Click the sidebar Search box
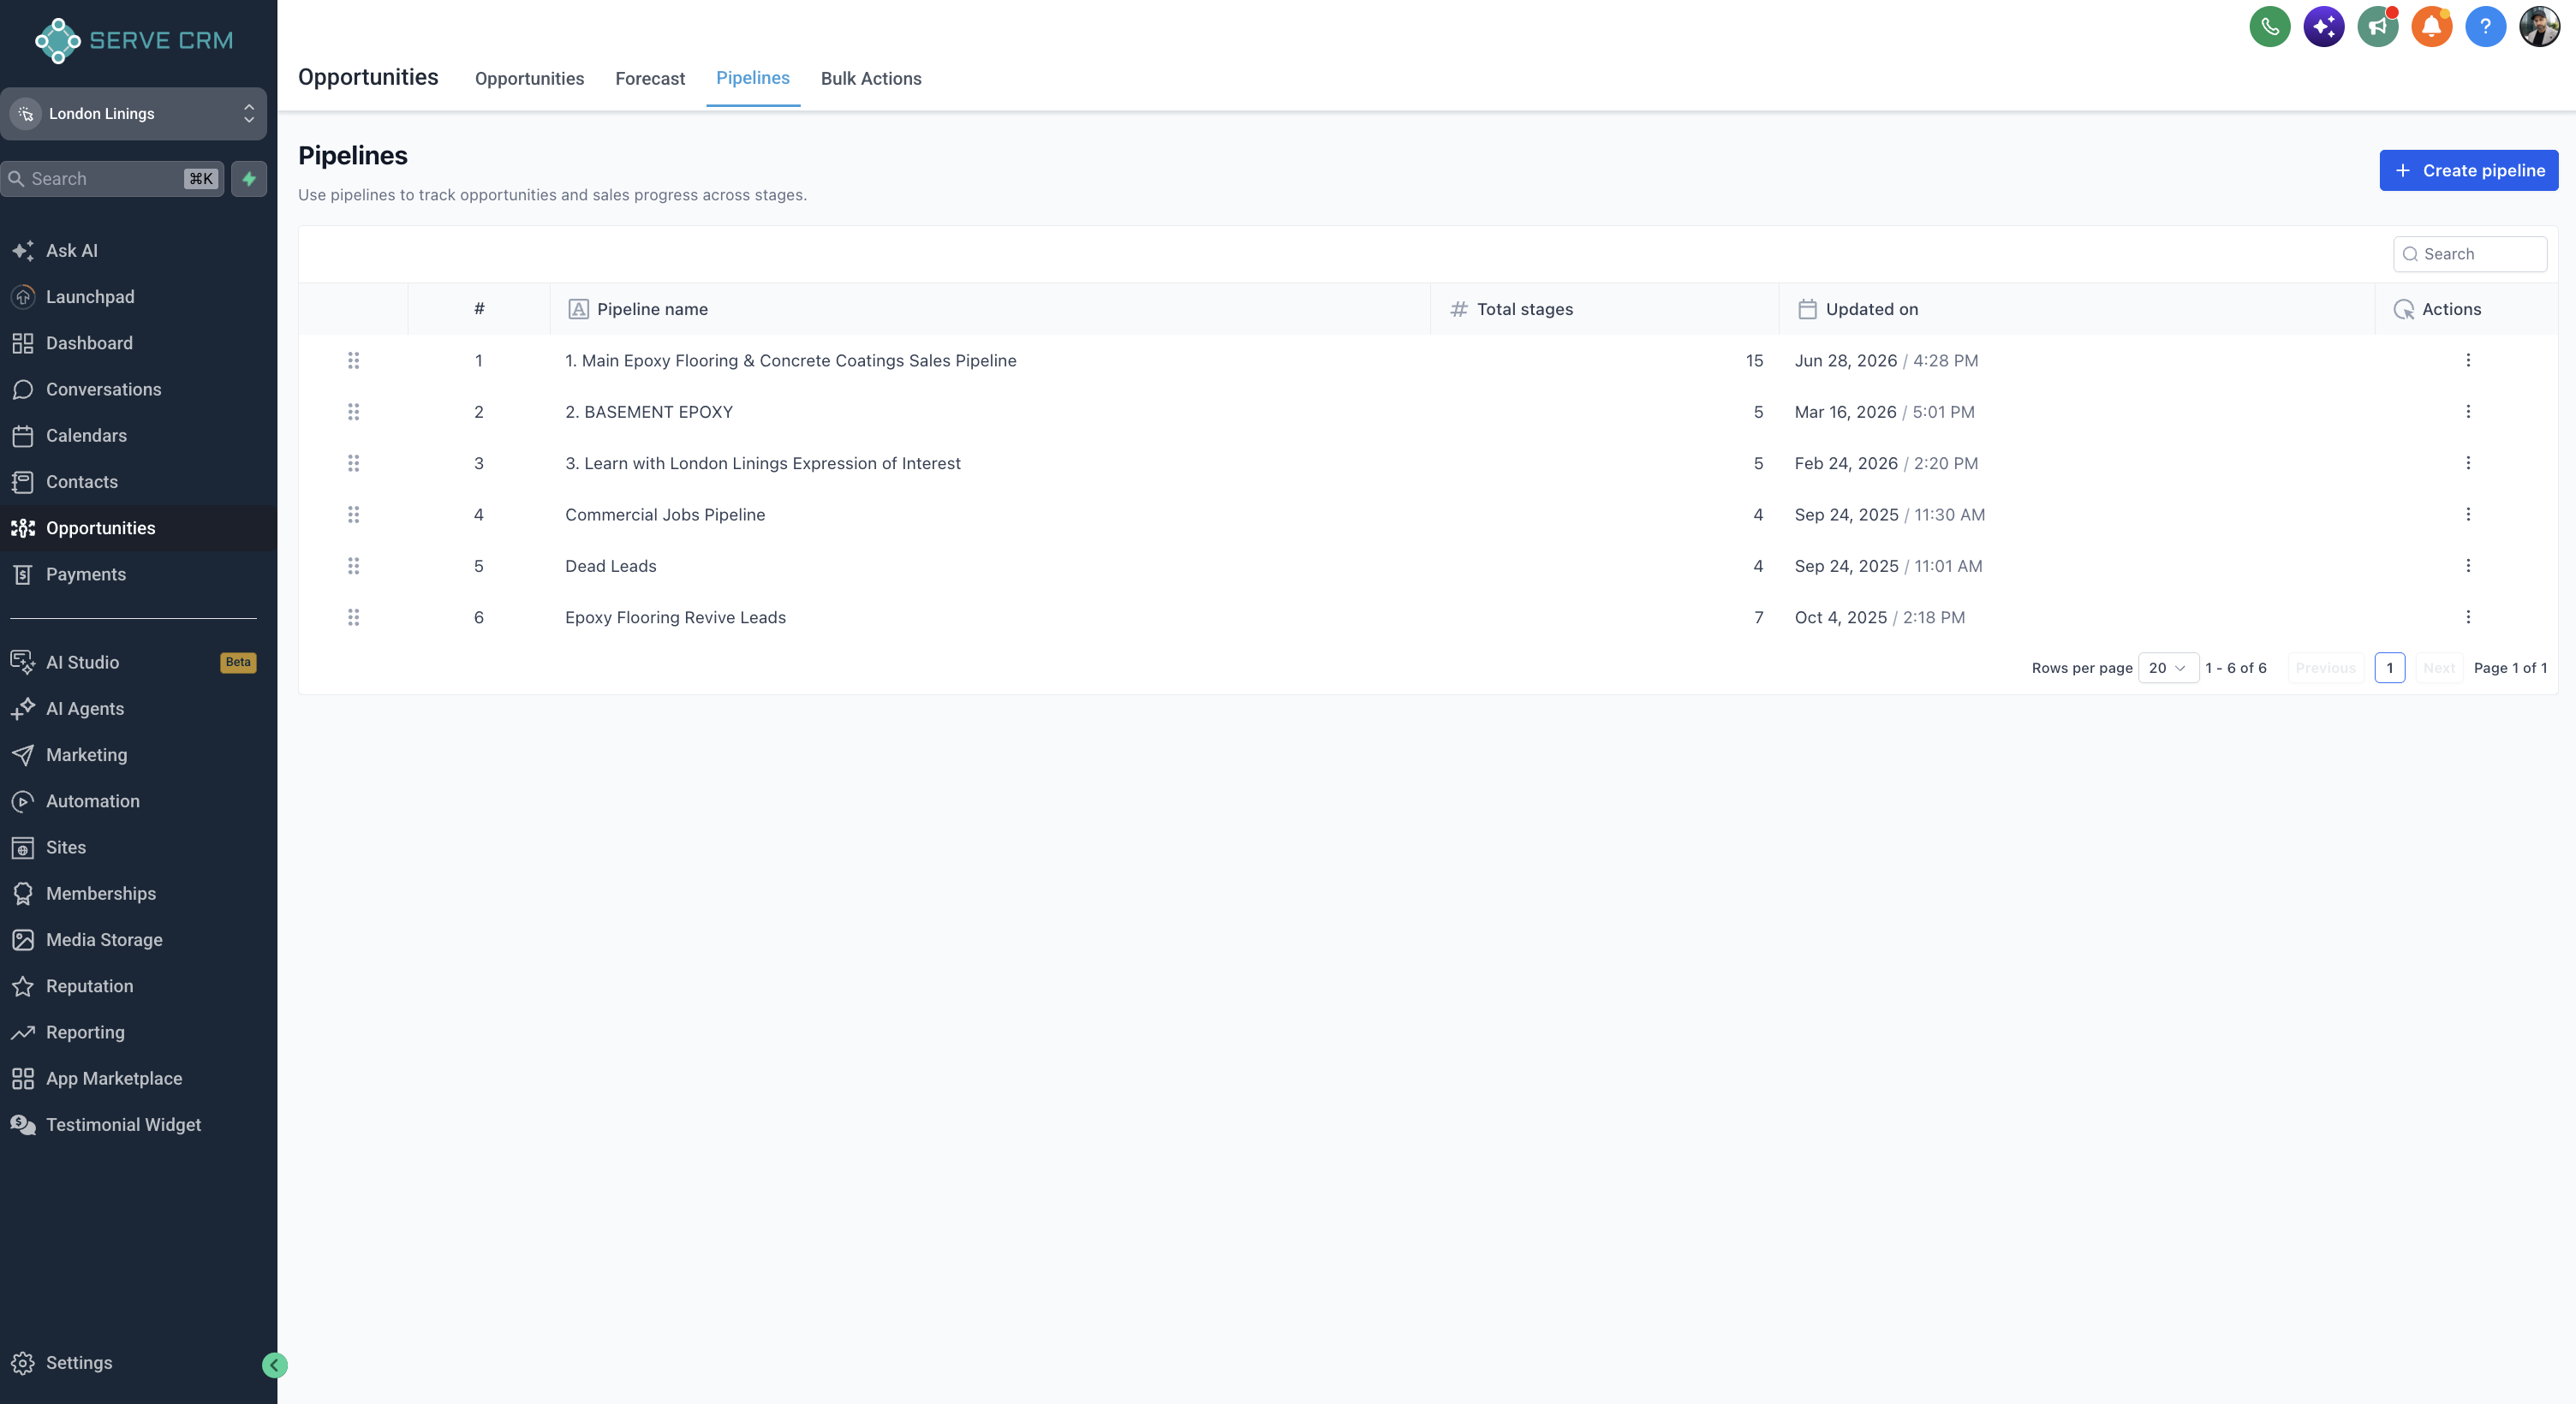Viewport: 2576px width, 1404px height. click(112, 179)
